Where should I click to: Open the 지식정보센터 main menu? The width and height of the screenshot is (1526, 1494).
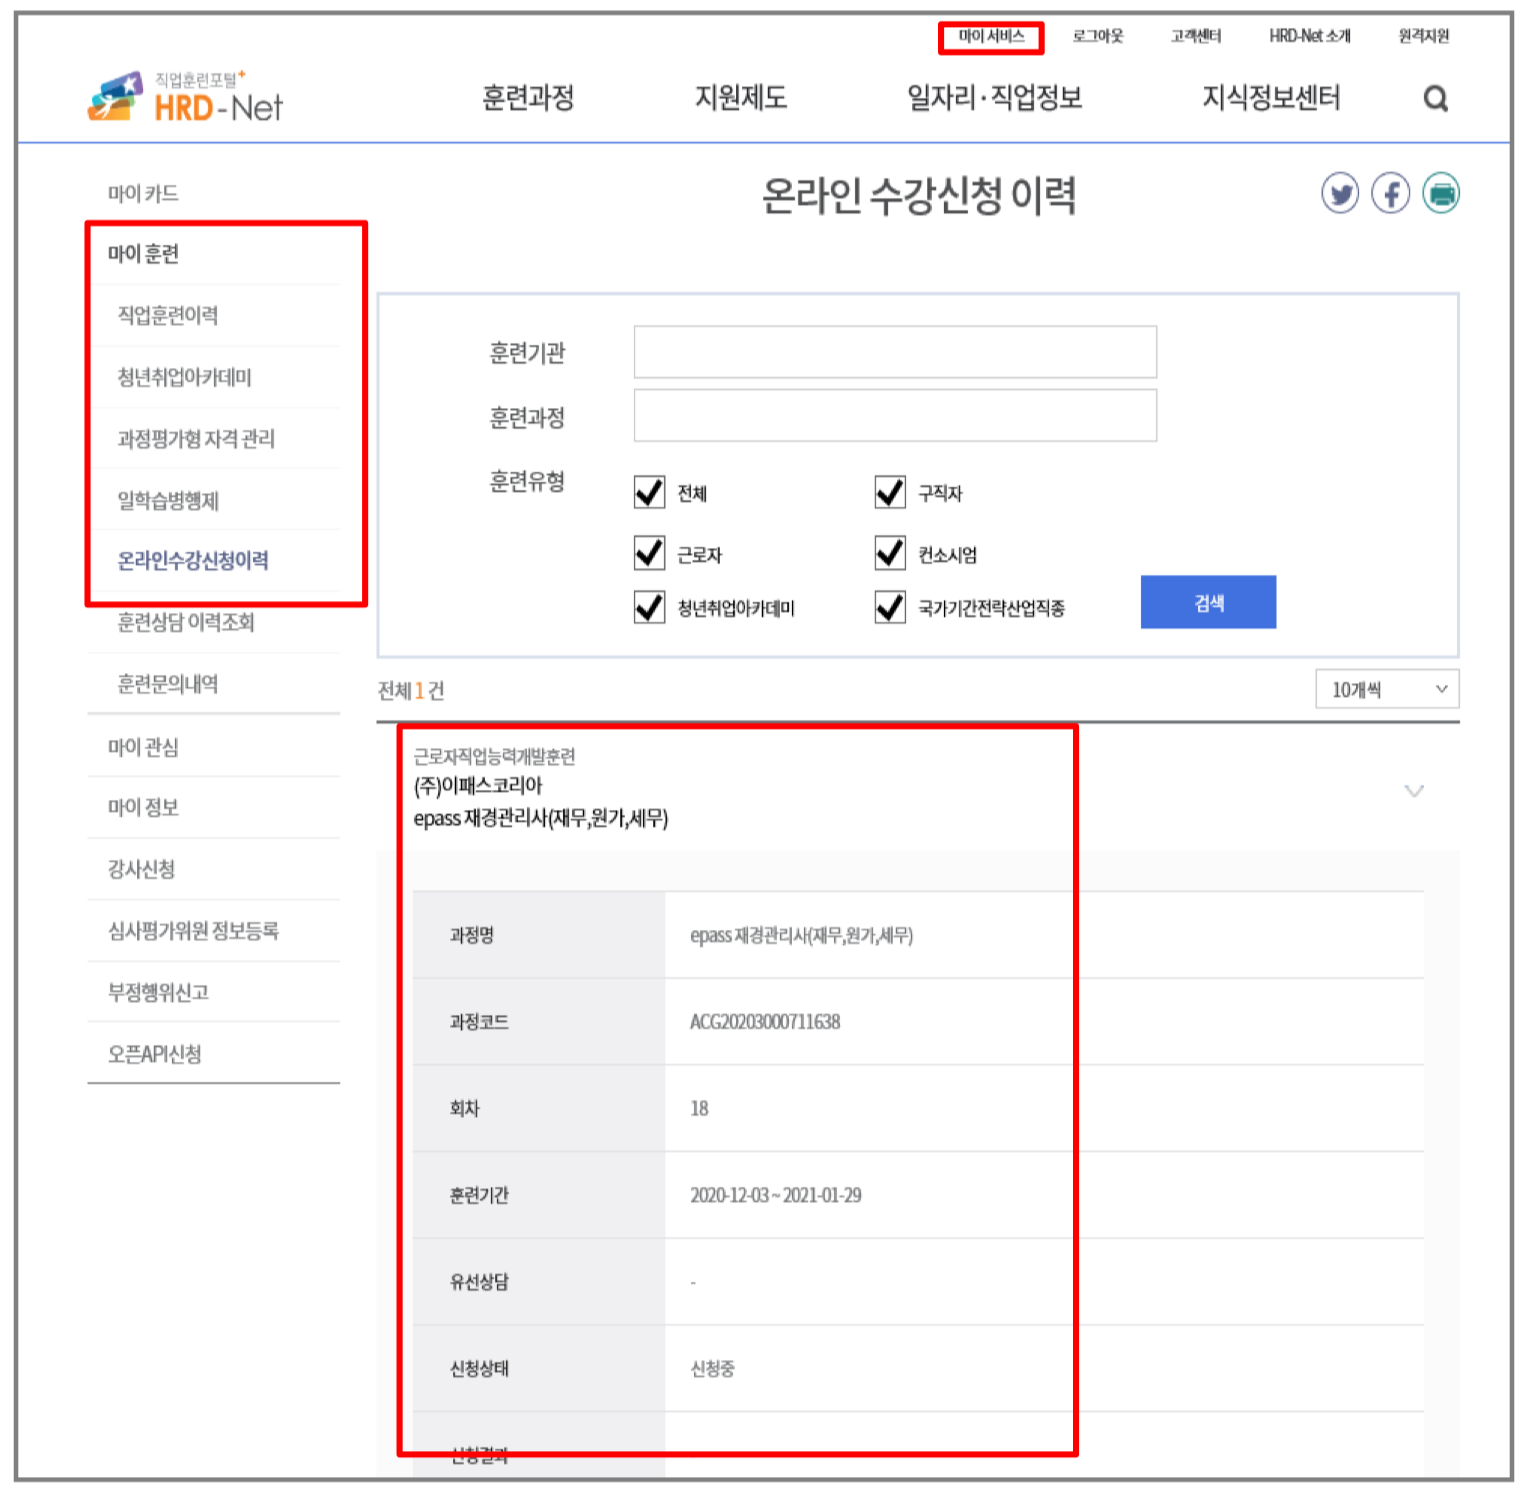[1271, 98]
